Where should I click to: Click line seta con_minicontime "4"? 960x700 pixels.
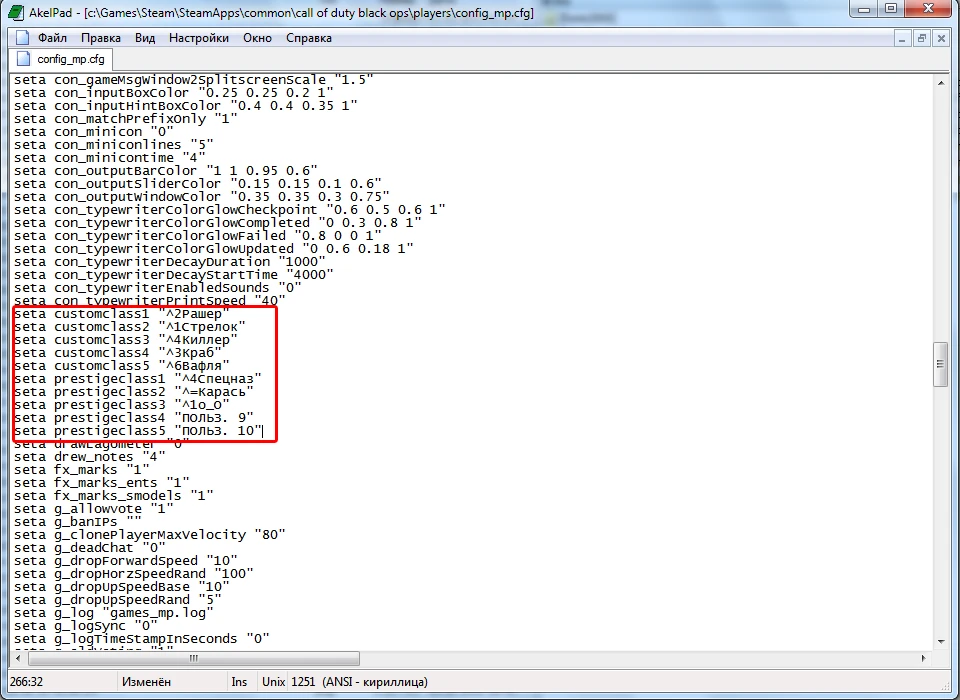click(x=110, y=157)
